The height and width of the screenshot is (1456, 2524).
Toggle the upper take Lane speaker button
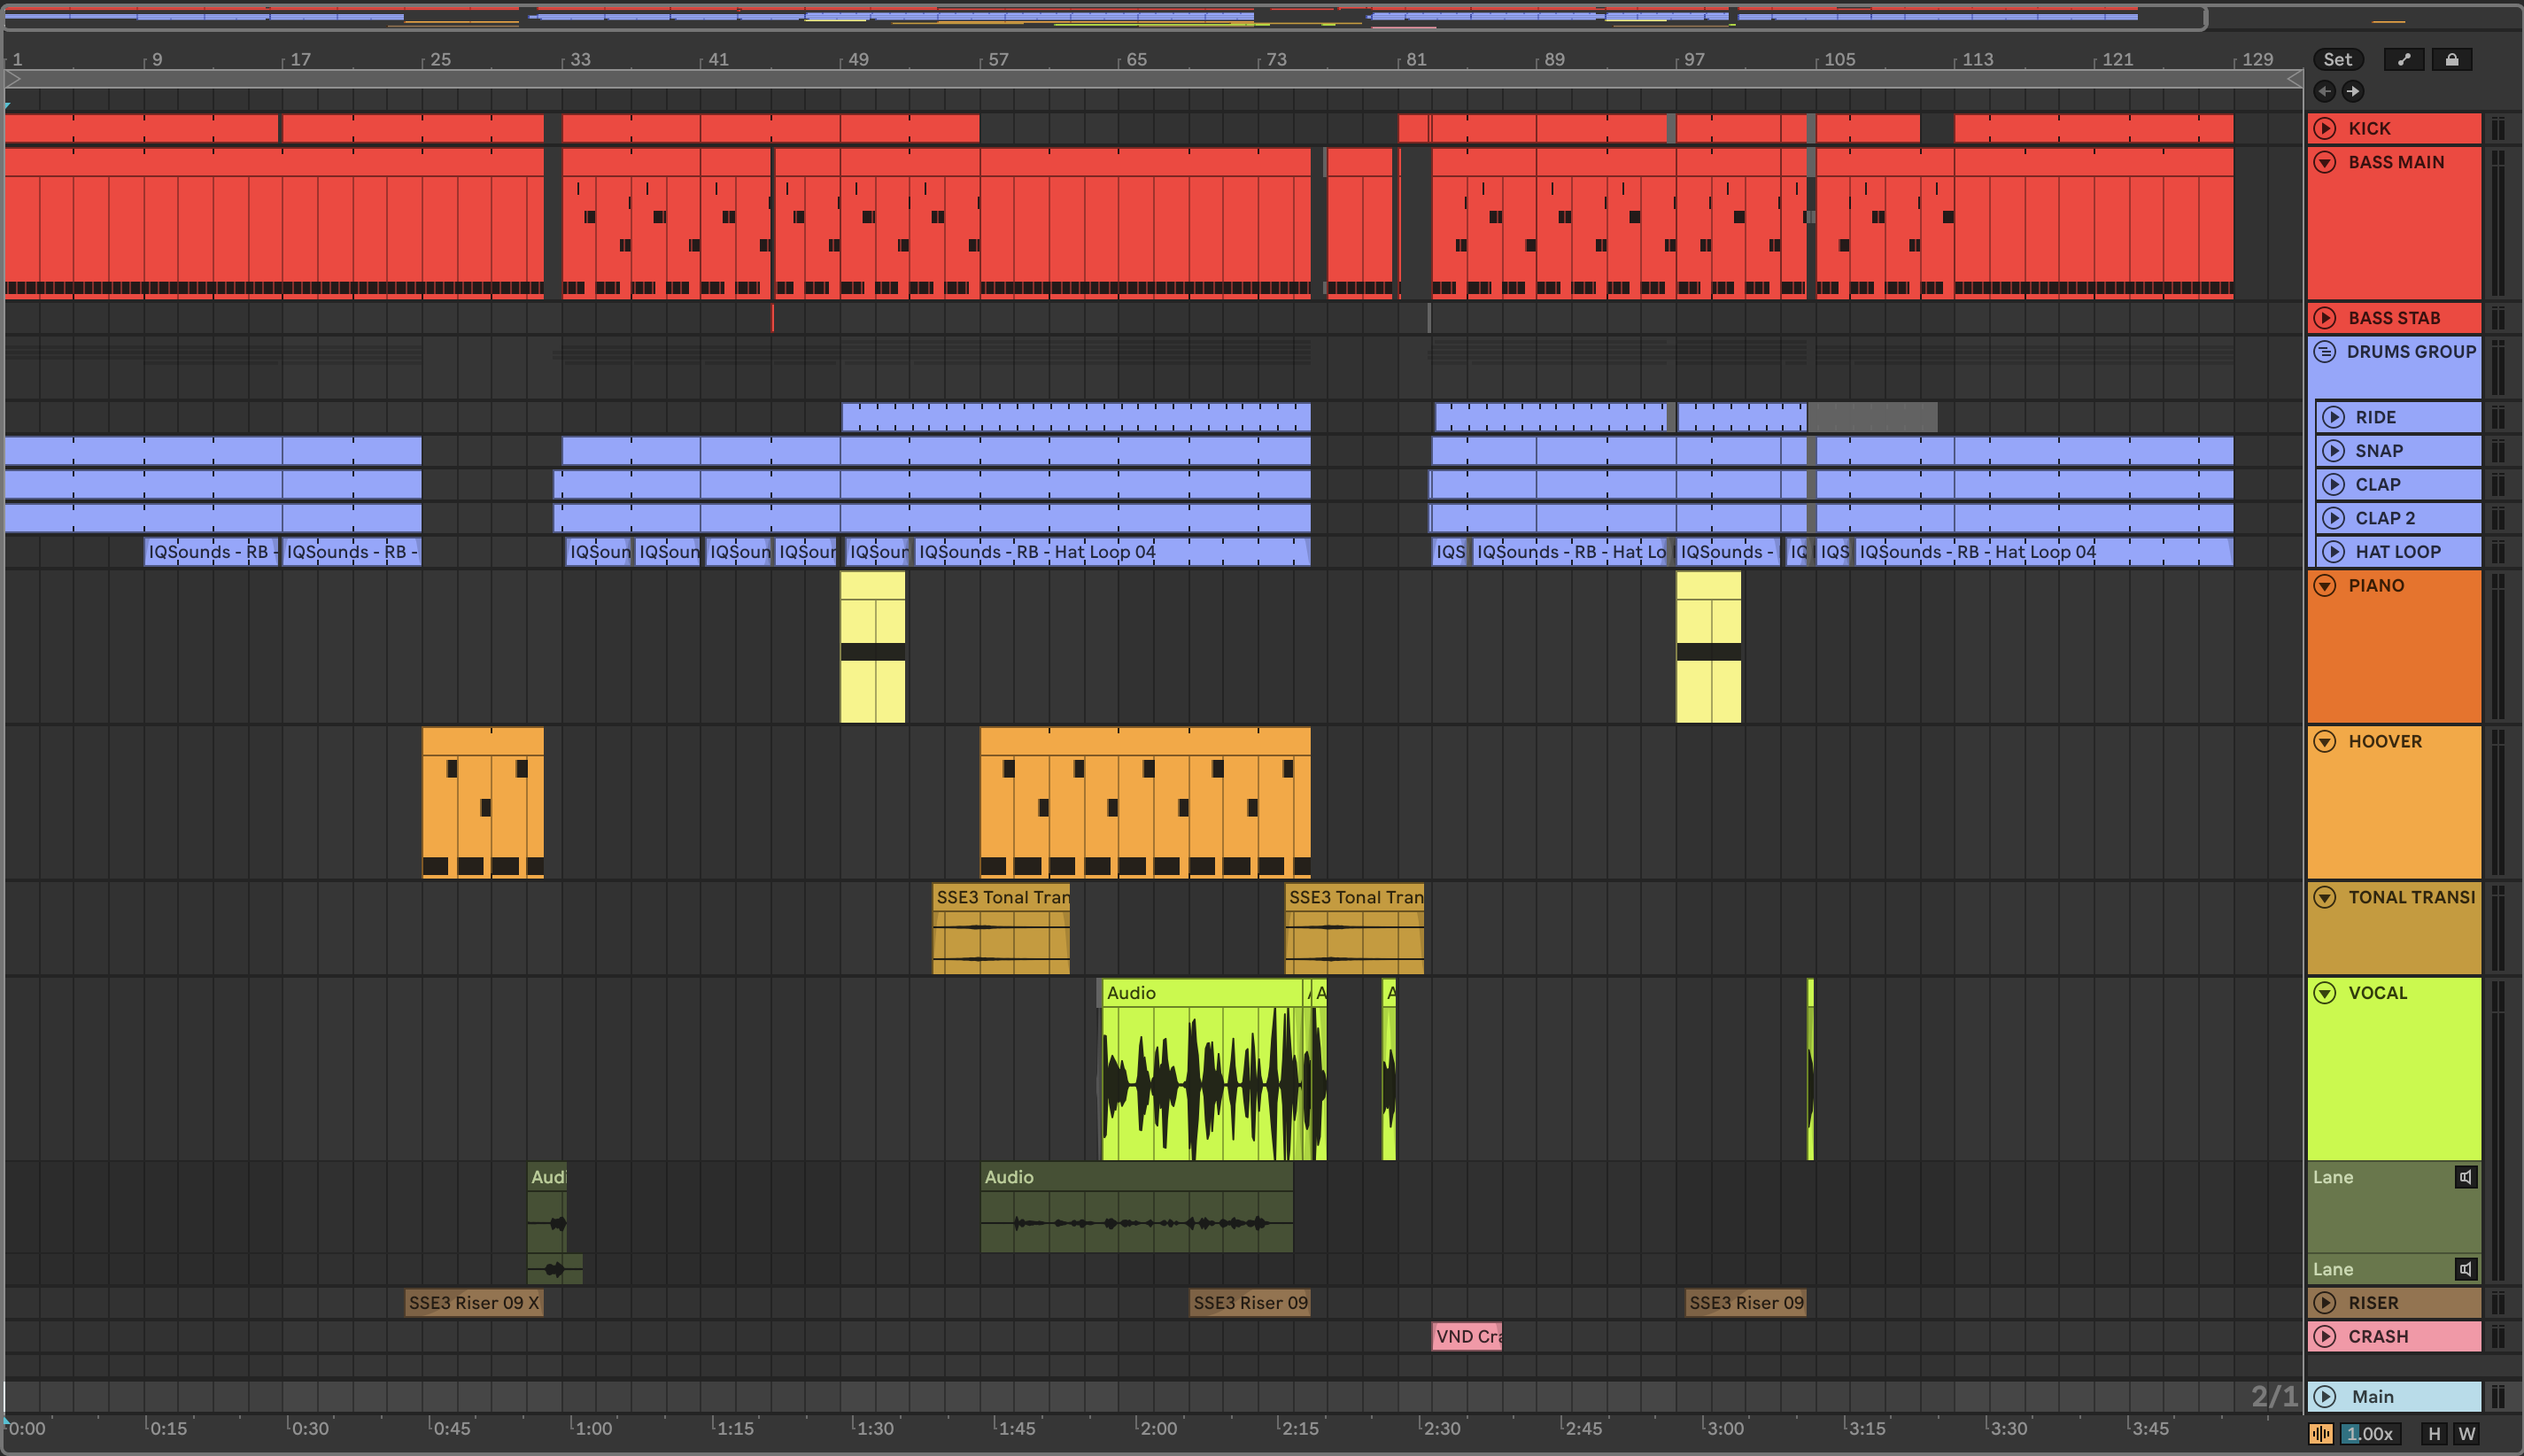pos(2466,1177)
